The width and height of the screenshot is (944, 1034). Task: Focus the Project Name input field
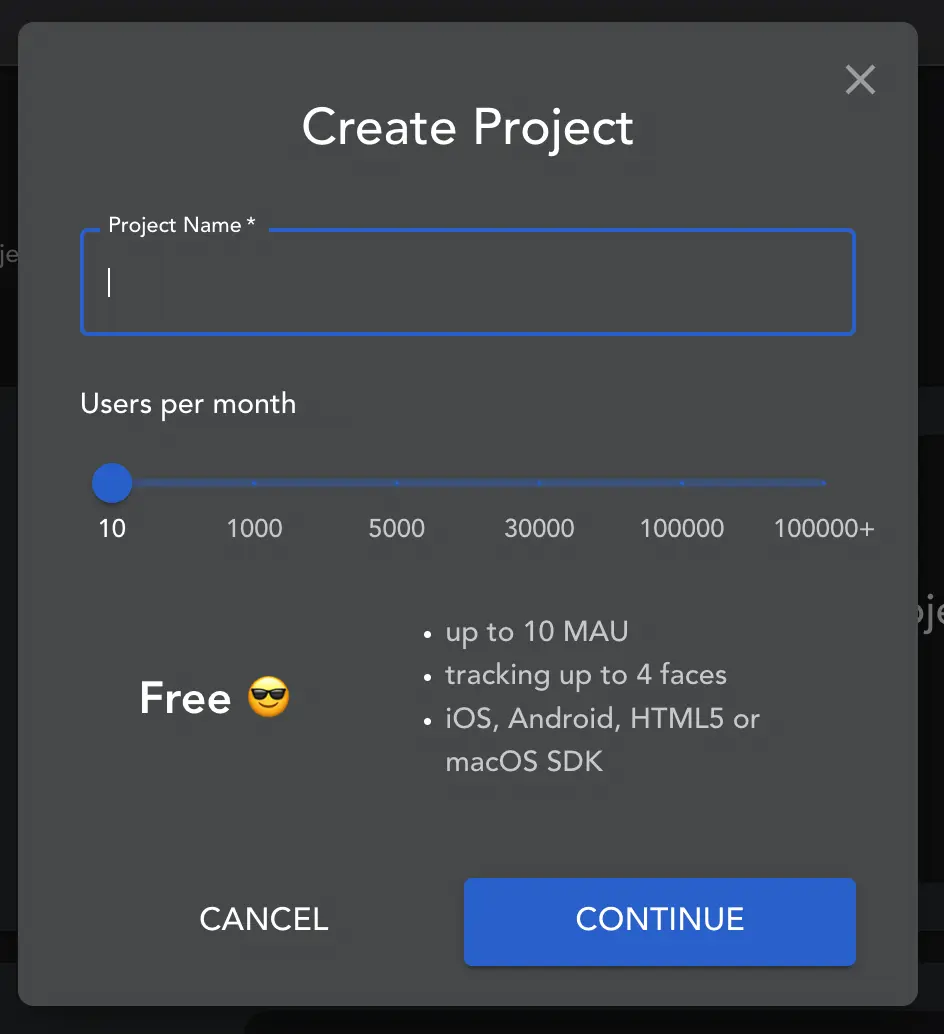(x=468, y=282)
